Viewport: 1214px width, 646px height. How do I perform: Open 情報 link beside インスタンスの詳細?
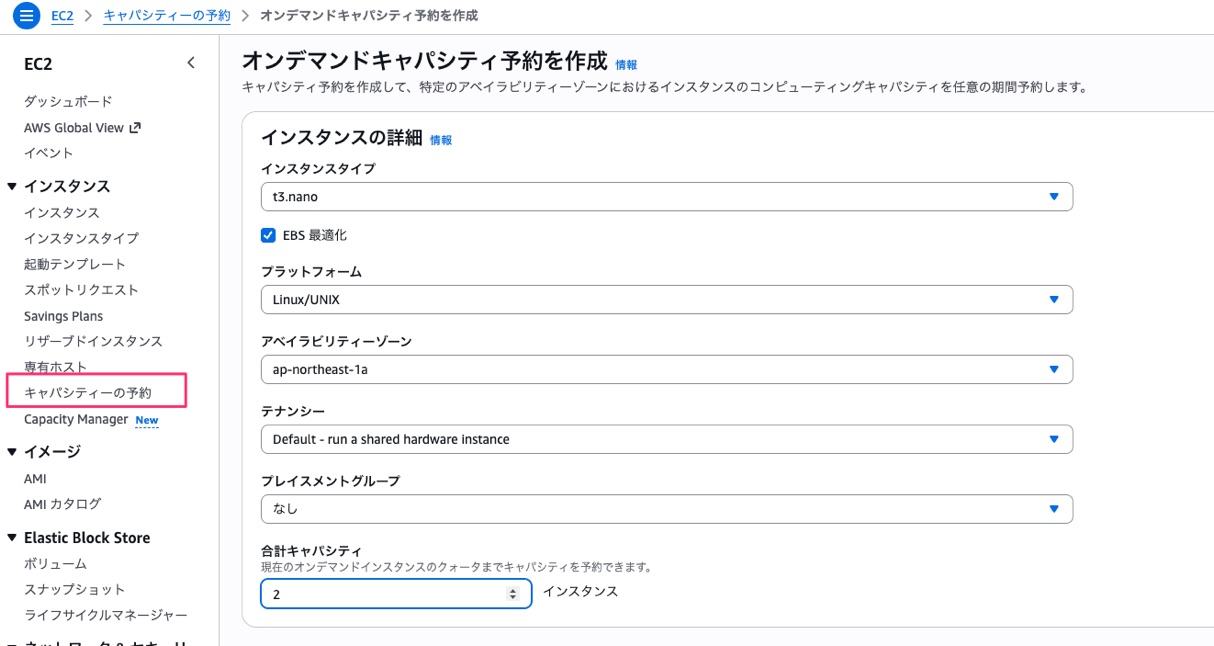[441, 141]
